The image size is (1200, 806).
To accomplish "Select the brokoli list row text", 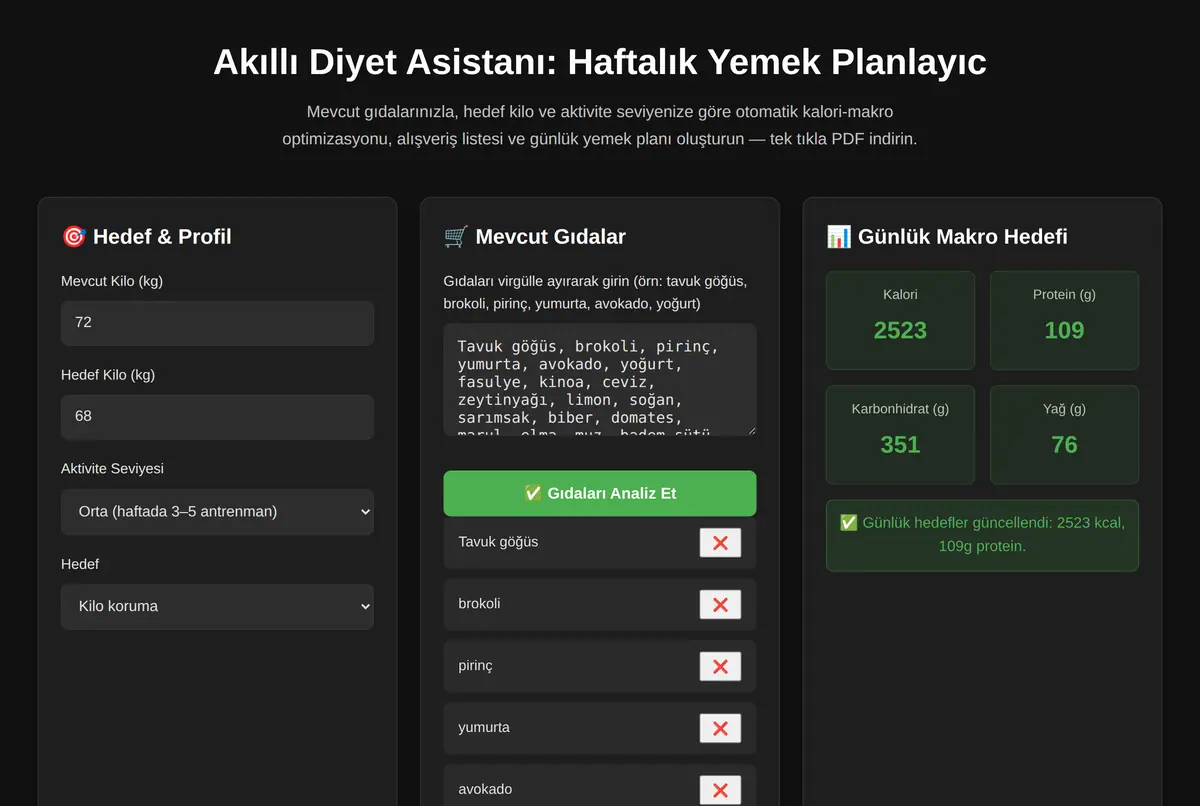I will point(479,604).
